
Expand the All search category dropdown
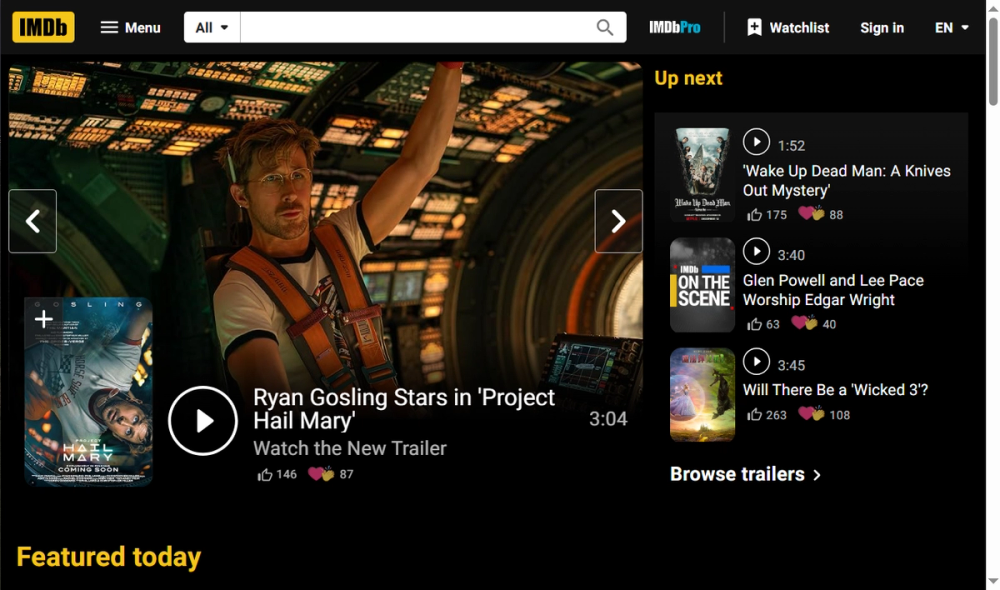tap(212, 27)
